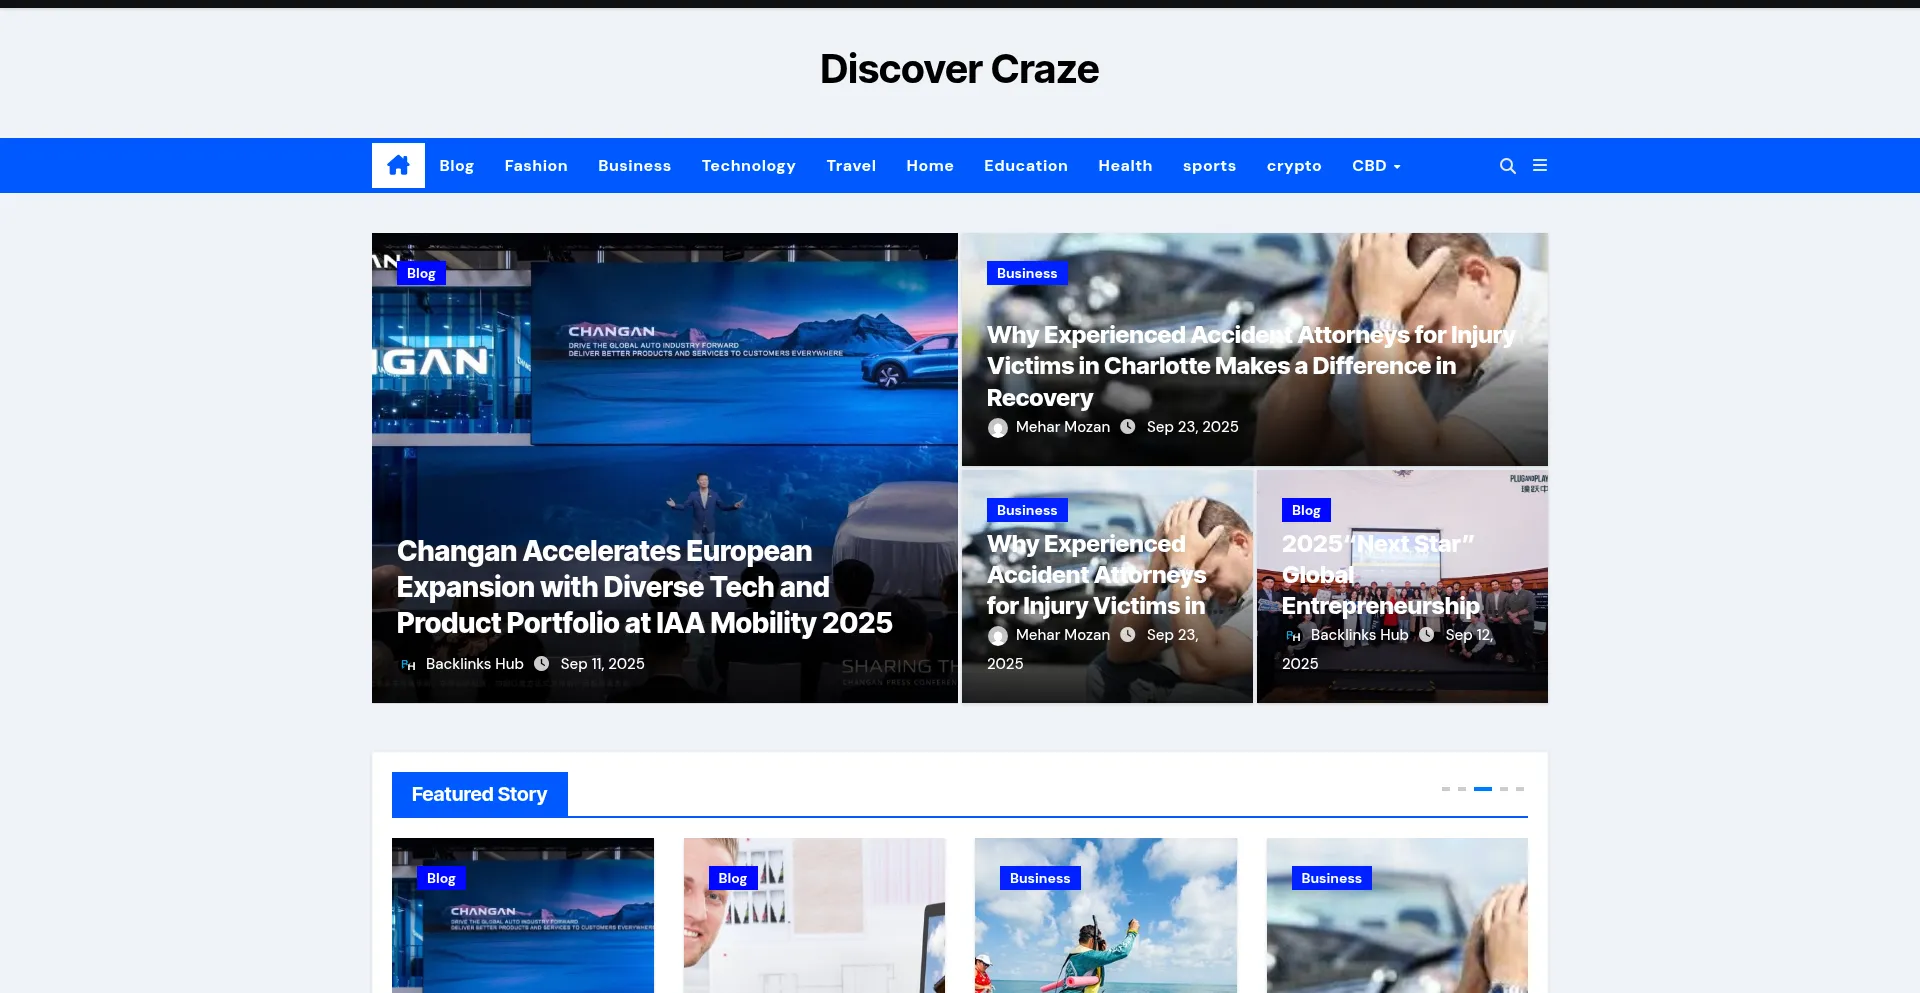This screenshot has height=993, width=1920.
Task: Click Business tag on beach Featured Story card
Action: click(x=1040, y=878)
